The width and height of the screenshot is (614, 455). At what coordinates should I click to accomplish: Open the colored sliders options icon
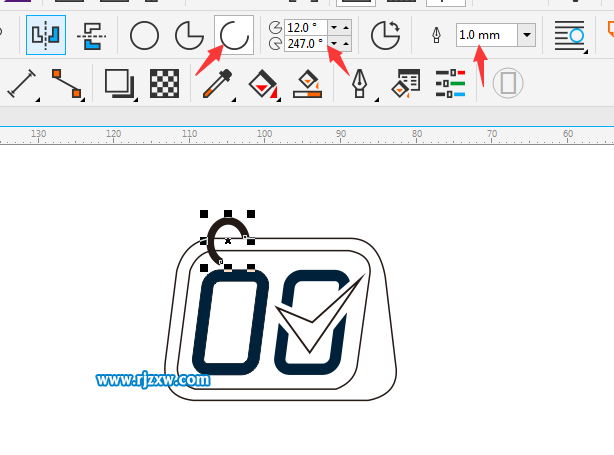tap(450, 83)
